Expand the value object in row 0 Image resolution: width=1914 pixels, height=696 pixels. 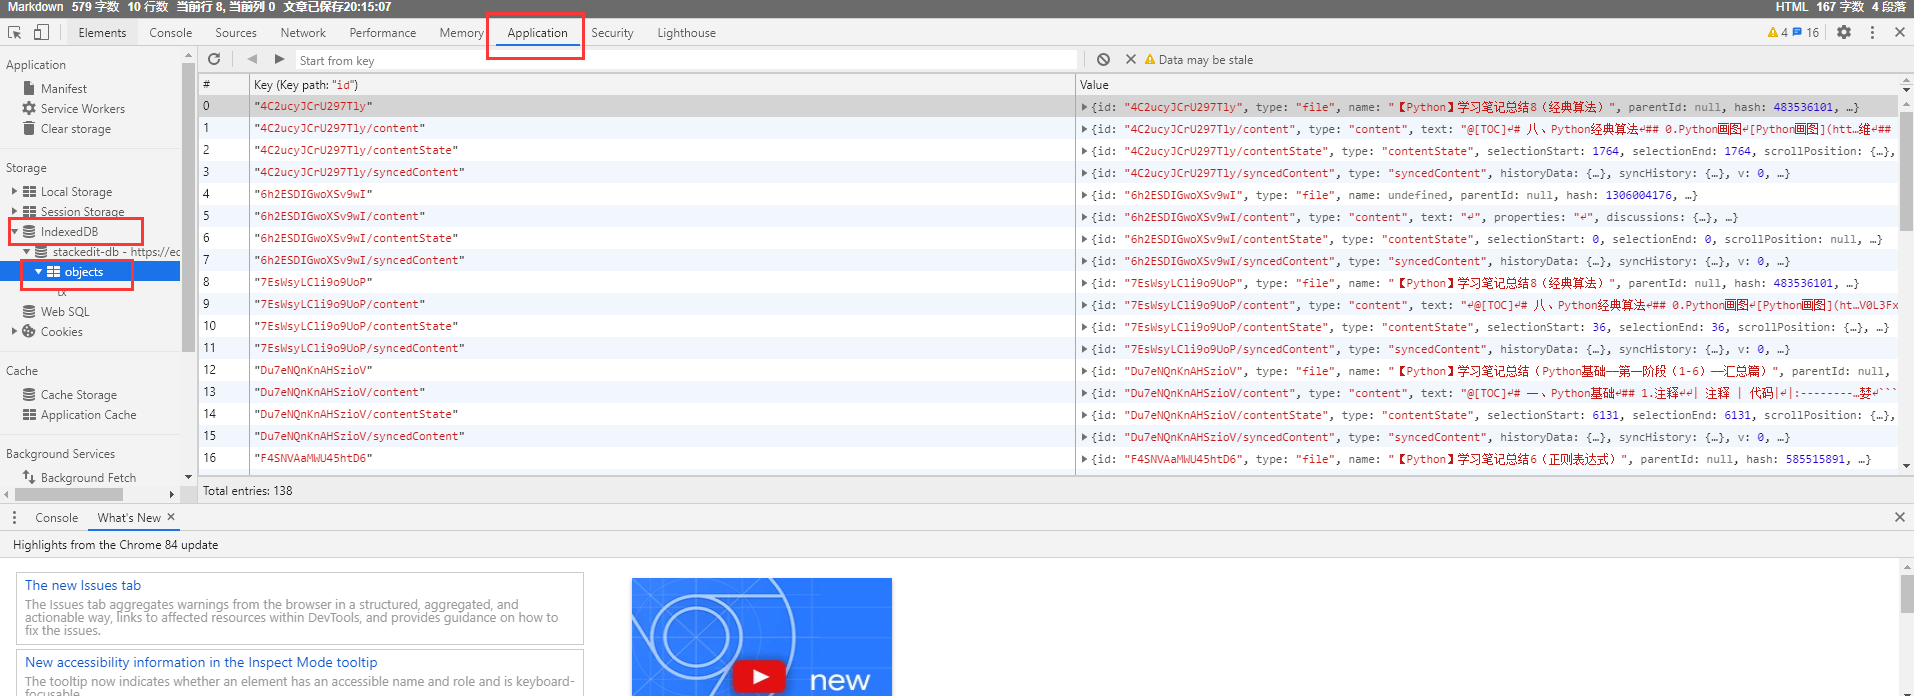1085,107
